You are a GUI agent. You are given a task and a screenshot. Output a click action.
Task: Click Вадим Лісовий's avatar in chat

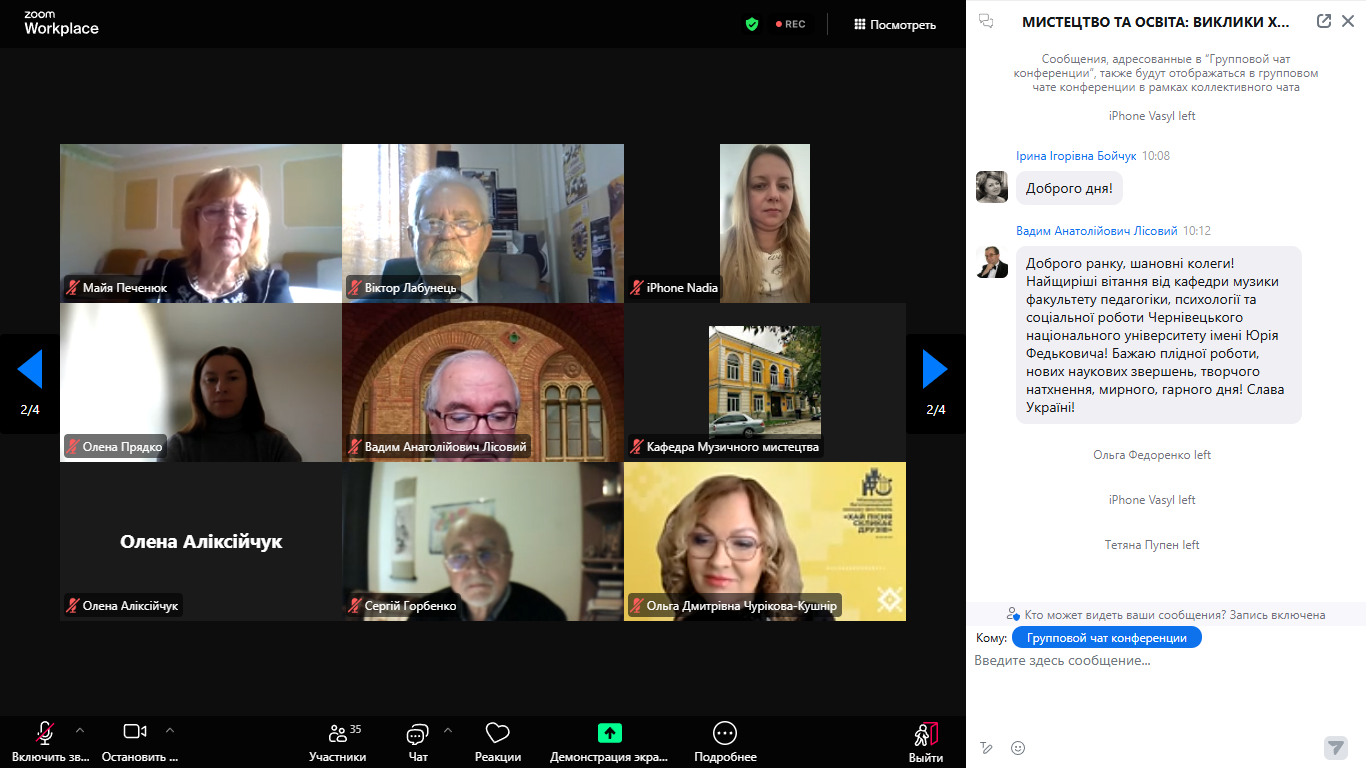[x=992, y=262]
